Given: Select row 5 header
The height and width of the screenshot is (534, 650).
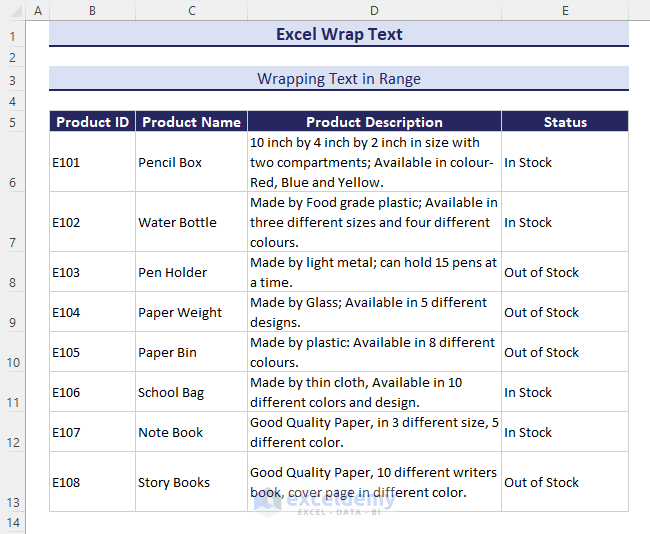Looking at the screenshot, I should 13,123.
